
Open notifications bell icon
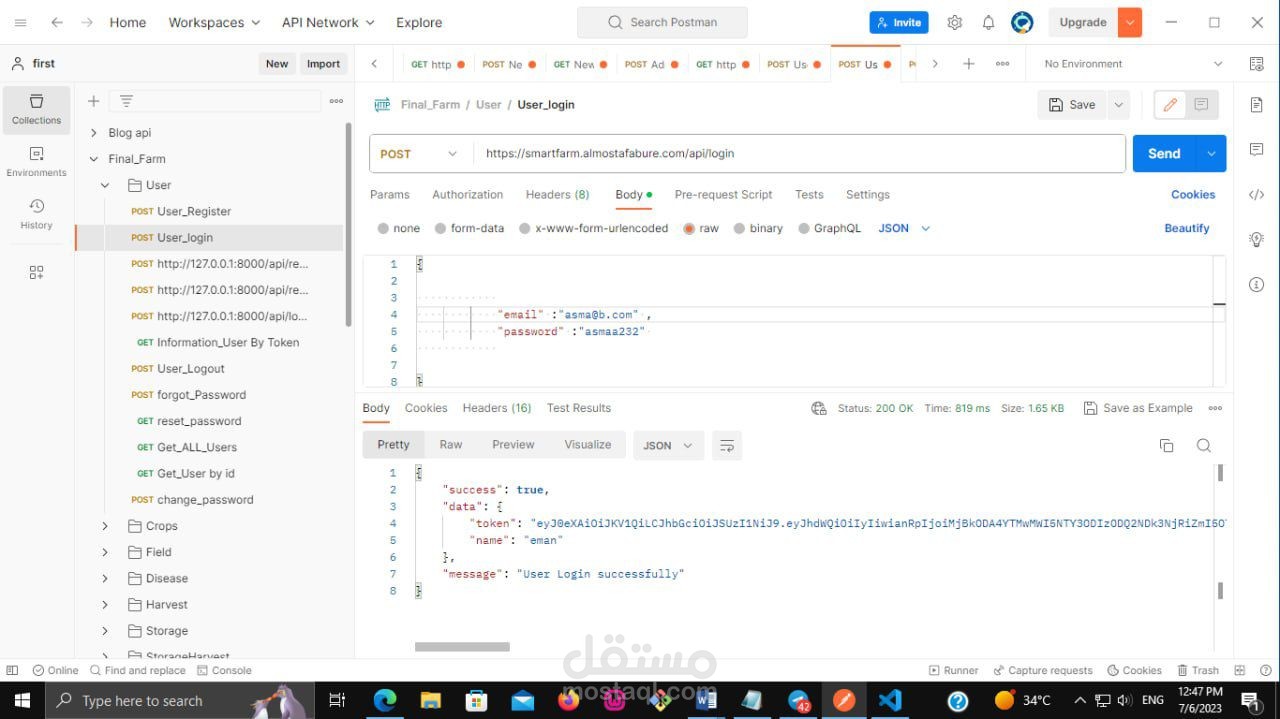tap(988, 22)
